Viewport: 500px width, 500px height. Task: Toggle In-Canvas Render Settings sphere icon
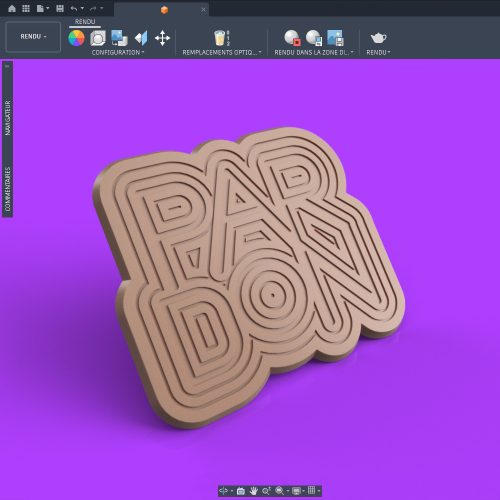[x=314, y=38]
